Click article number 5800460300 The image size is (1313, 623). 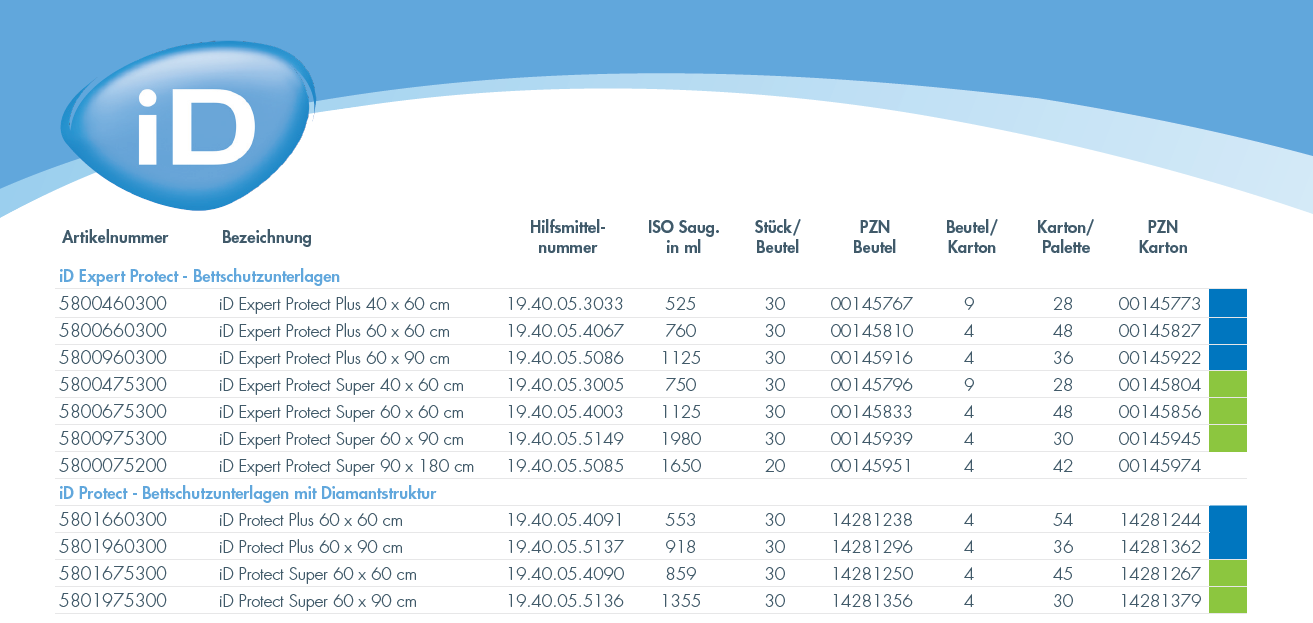[x=113, y=303]
